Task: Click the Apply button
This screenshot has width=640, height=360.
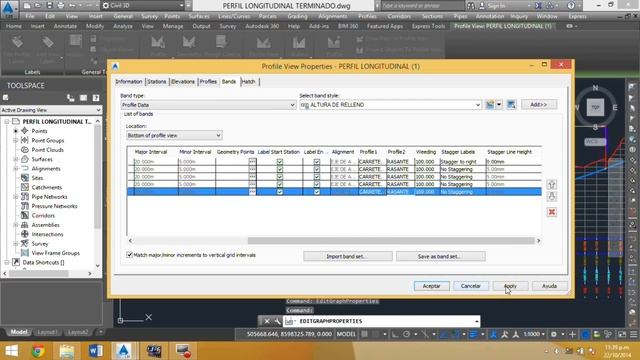Action: tap(510, 286)
